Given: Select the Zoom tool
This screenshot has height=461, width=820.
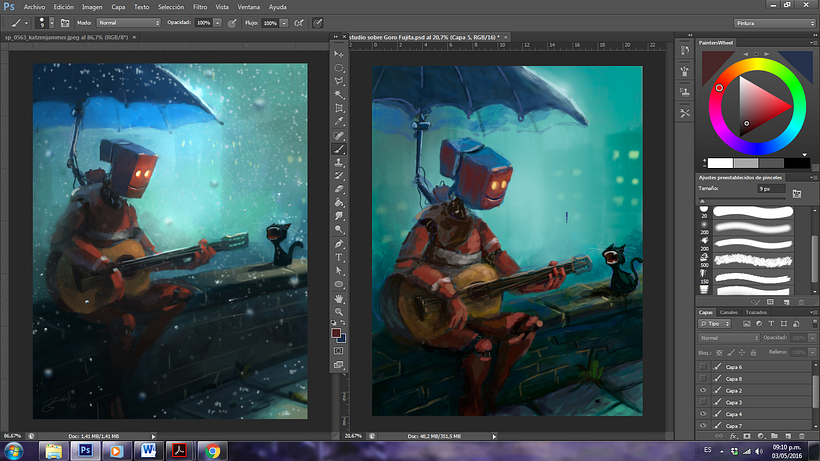Looking at the screenshot, I should point(339,312).
